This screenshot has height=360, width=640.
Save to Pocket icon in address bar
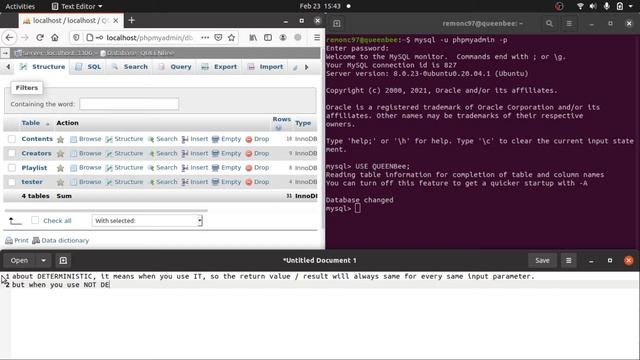218,38
